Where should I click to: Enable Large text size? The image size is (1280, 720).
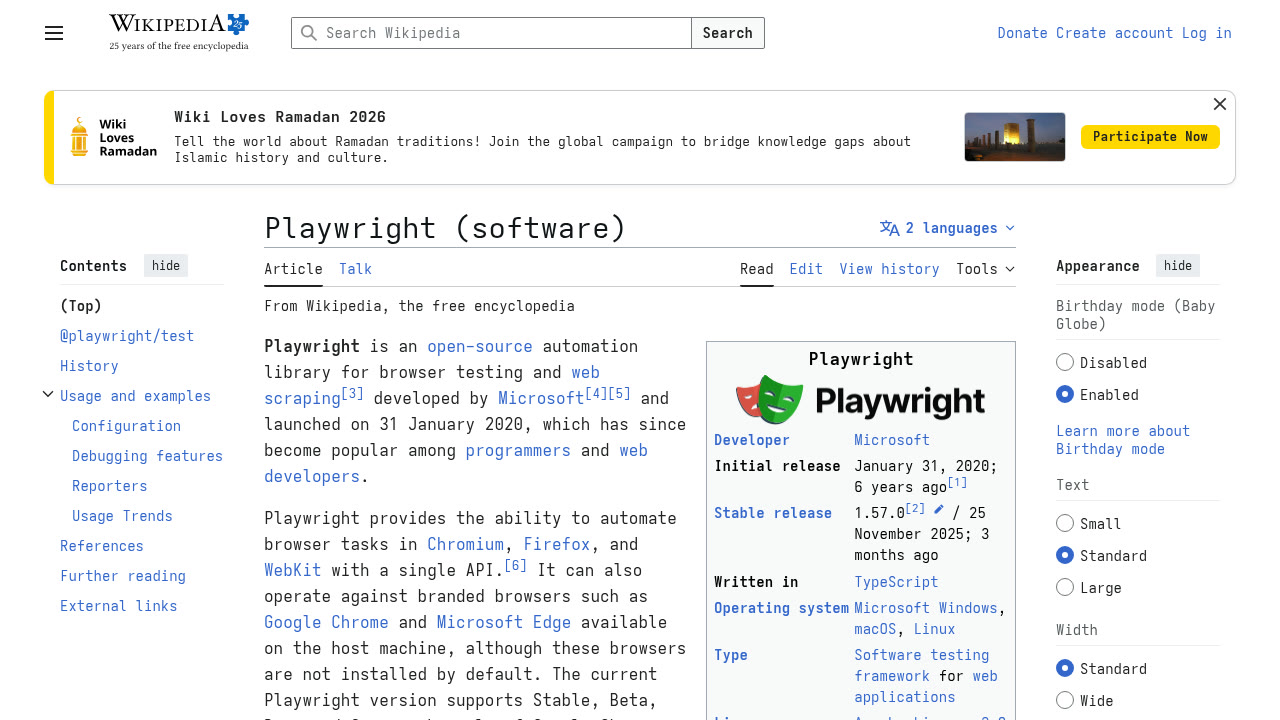1064,587
